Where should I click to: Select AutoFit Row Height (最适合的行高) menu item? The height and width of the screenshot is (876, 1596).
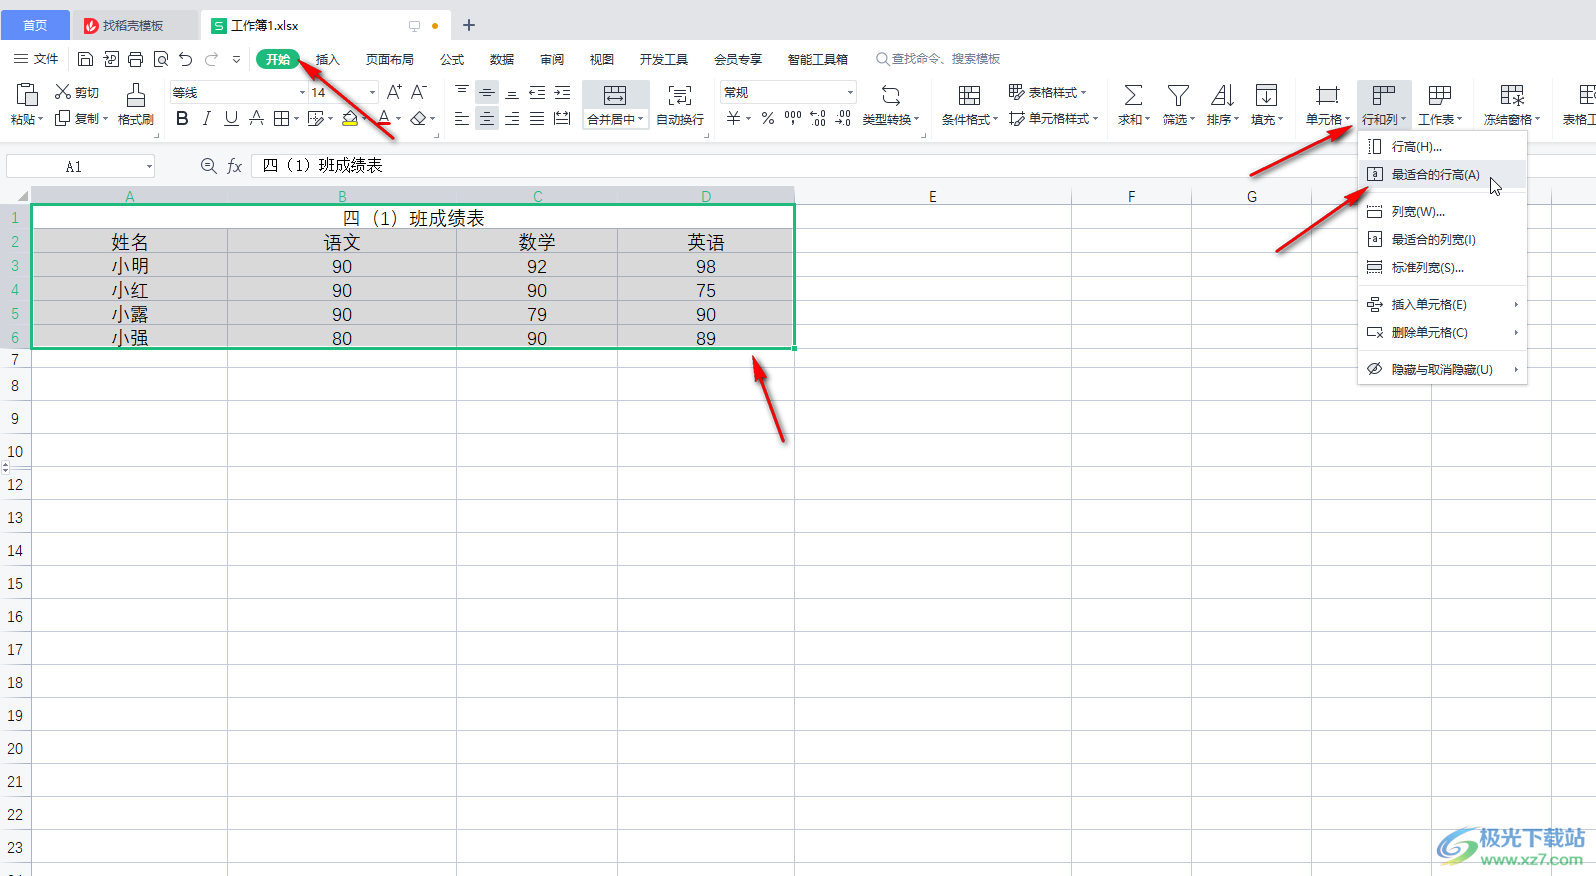pos(1442,174)
